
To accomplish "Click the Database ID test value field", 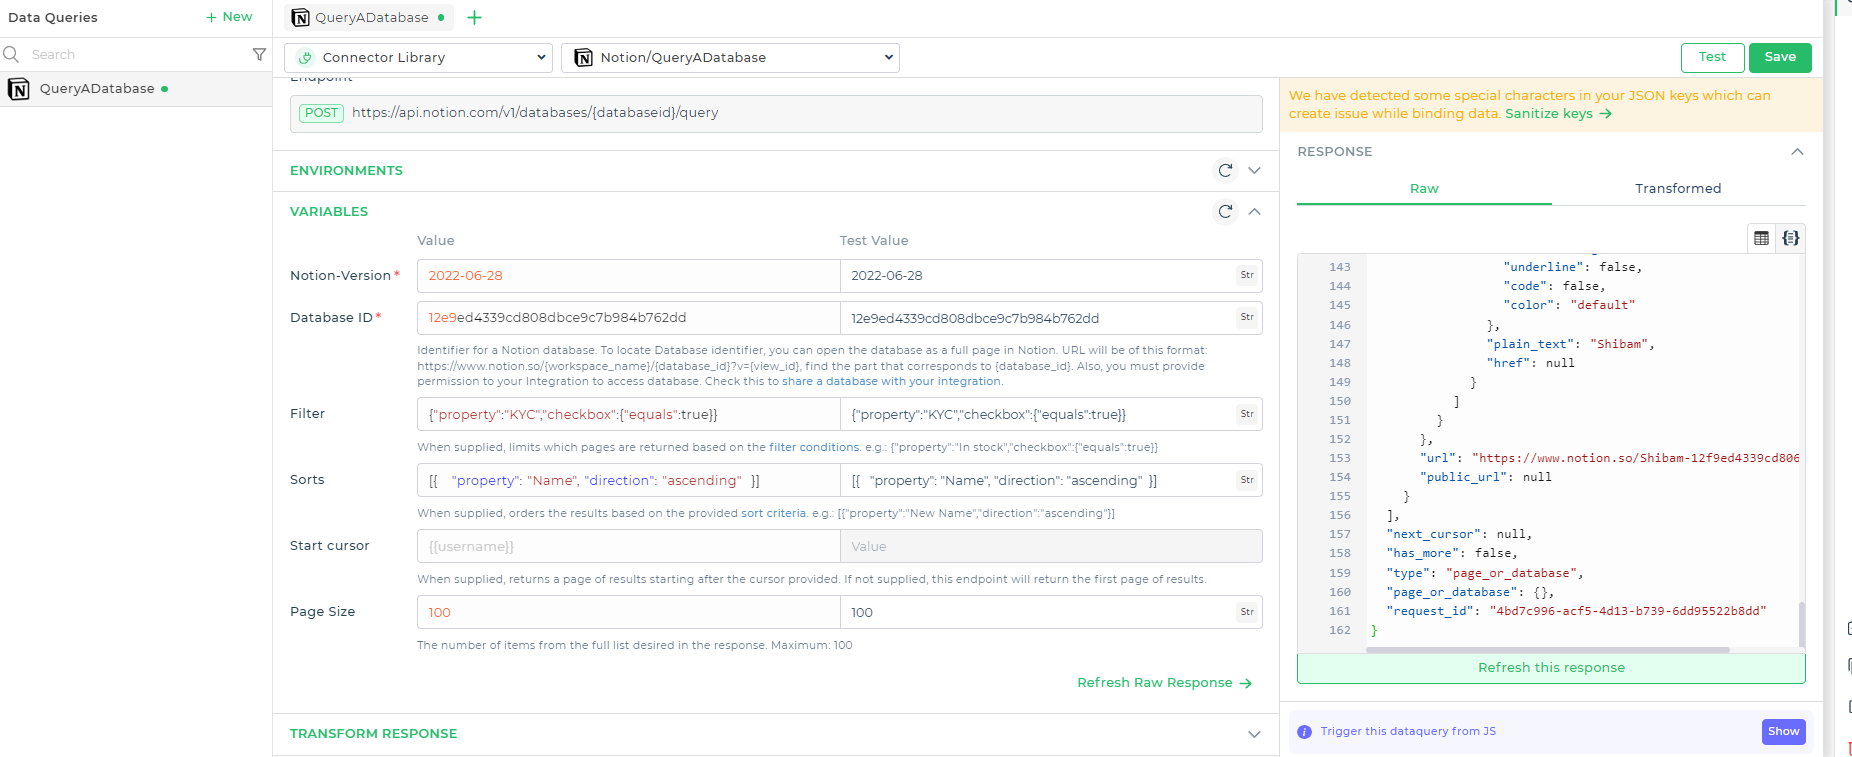I will point(1051,318).
